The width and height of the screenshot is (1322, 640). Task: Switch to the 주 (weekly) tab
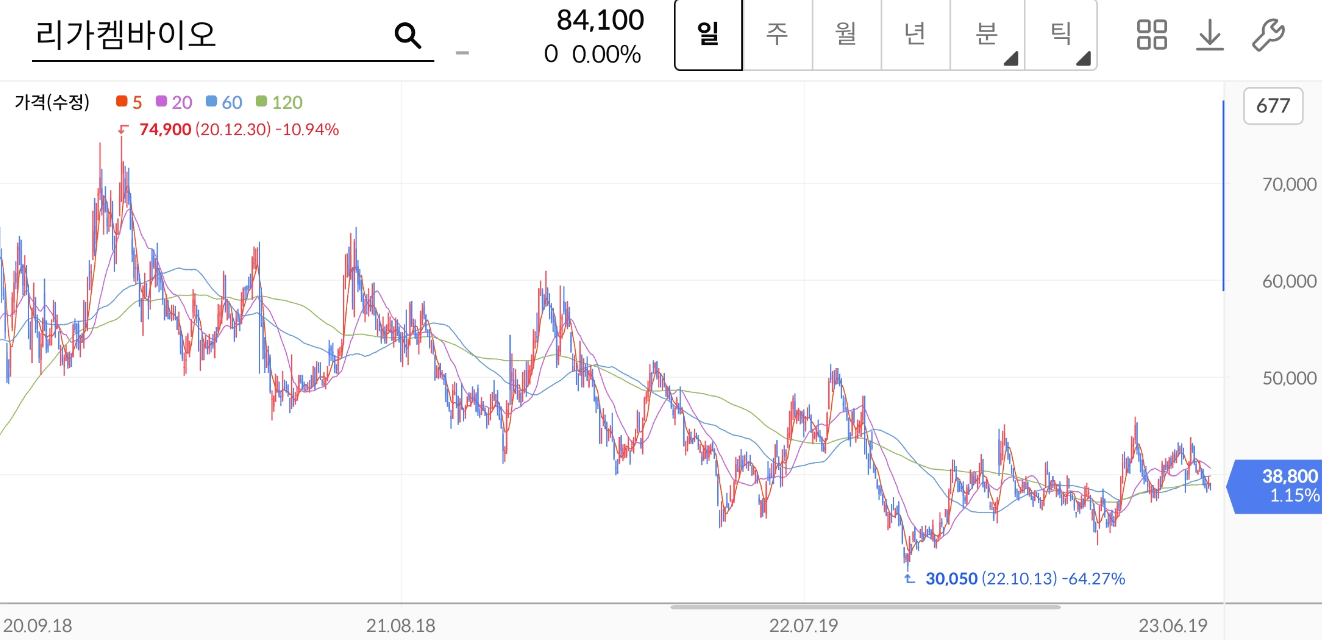pos(777,35)
